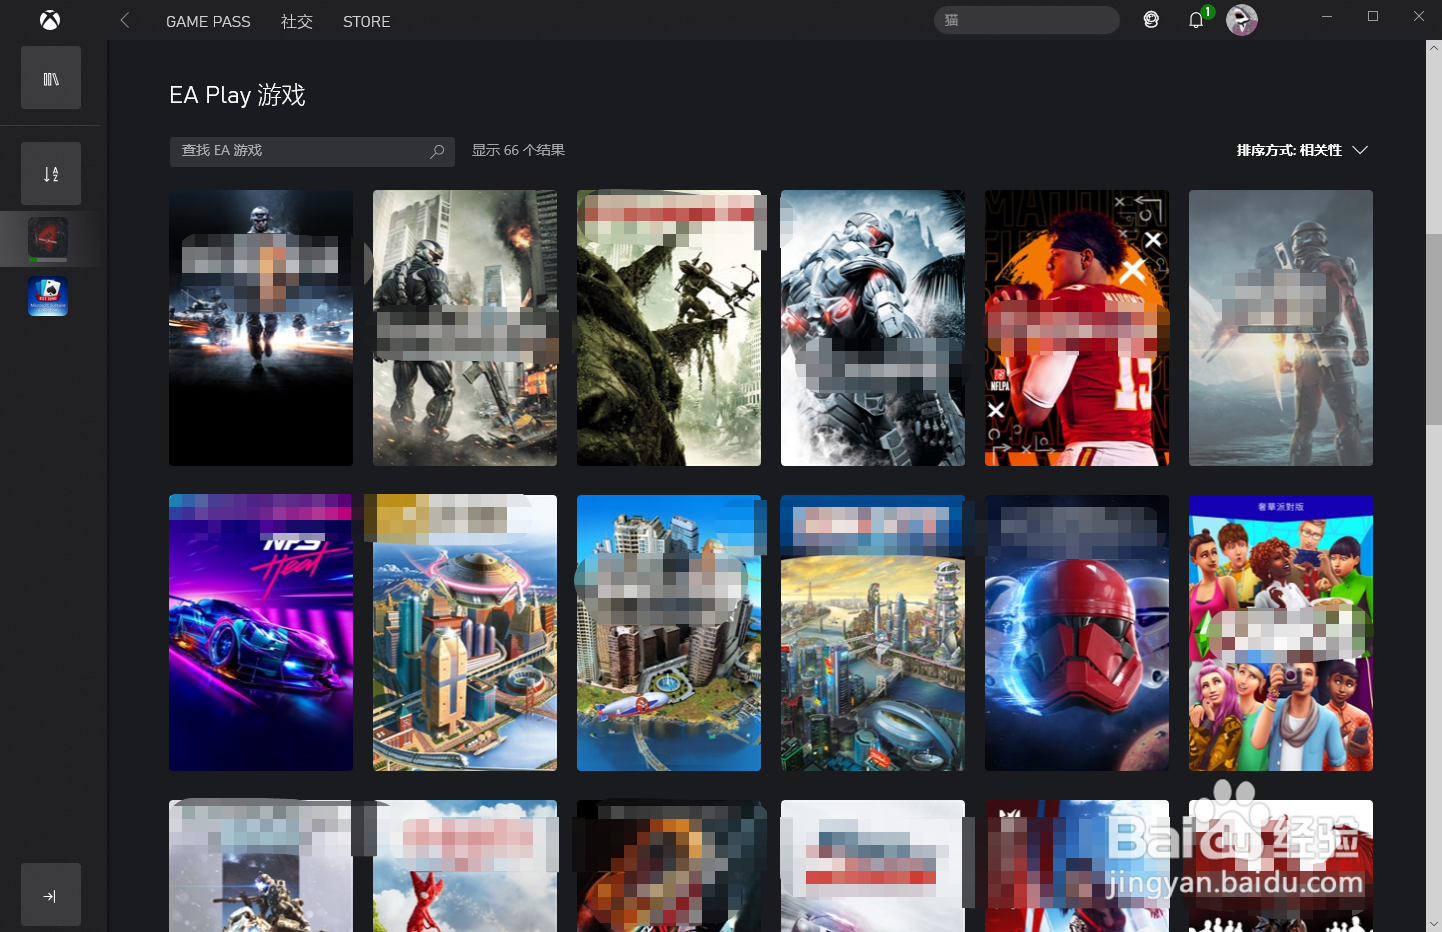1442x932 pixels.
Task: Open the 社交 tab
Action: point(297,21)
